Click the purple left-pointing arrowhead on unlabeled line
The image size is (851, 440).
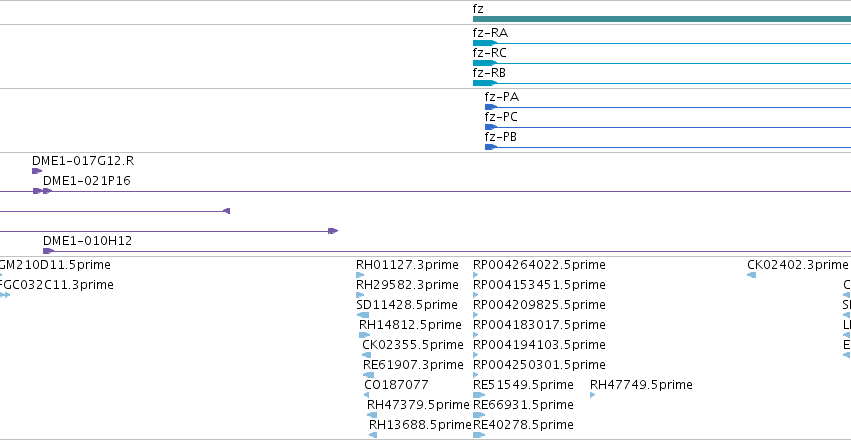pos(227,211)
